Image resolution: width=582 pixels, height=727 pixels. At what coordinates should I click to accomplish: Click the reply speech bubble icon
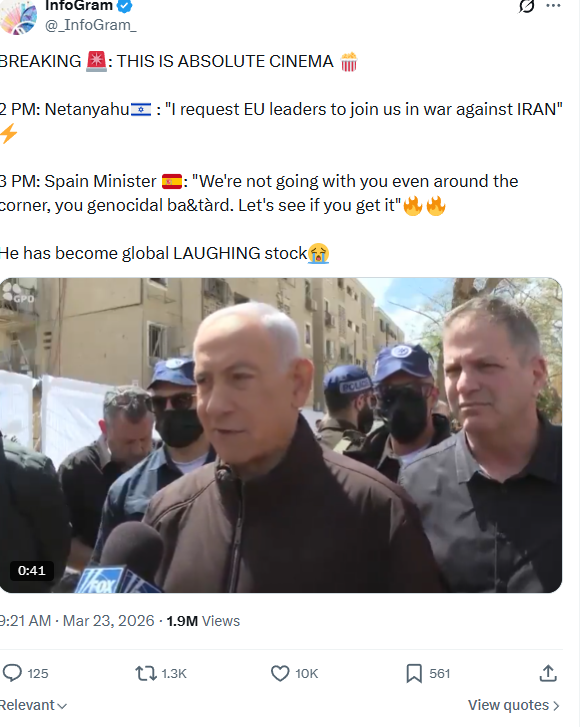click(x=12, y=675)
